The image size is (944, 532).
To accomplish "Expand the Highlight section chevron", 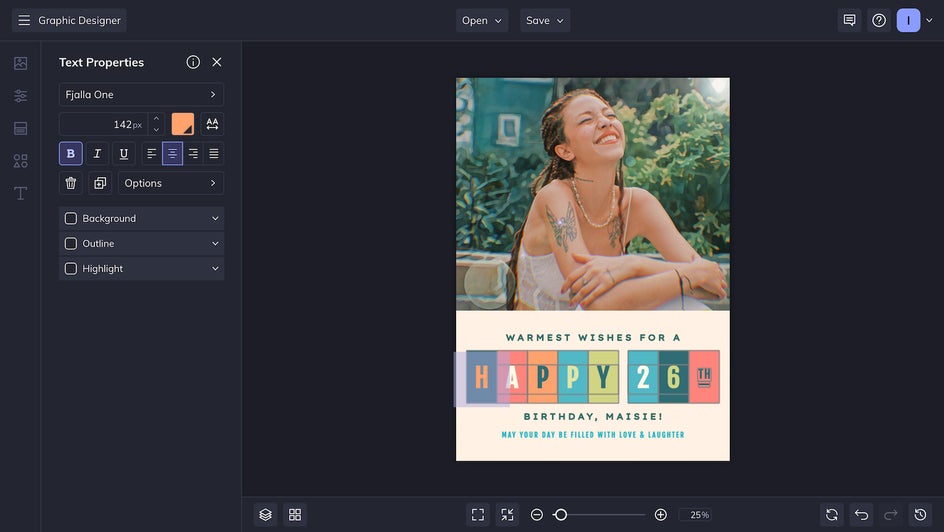I will pos(215,268).
